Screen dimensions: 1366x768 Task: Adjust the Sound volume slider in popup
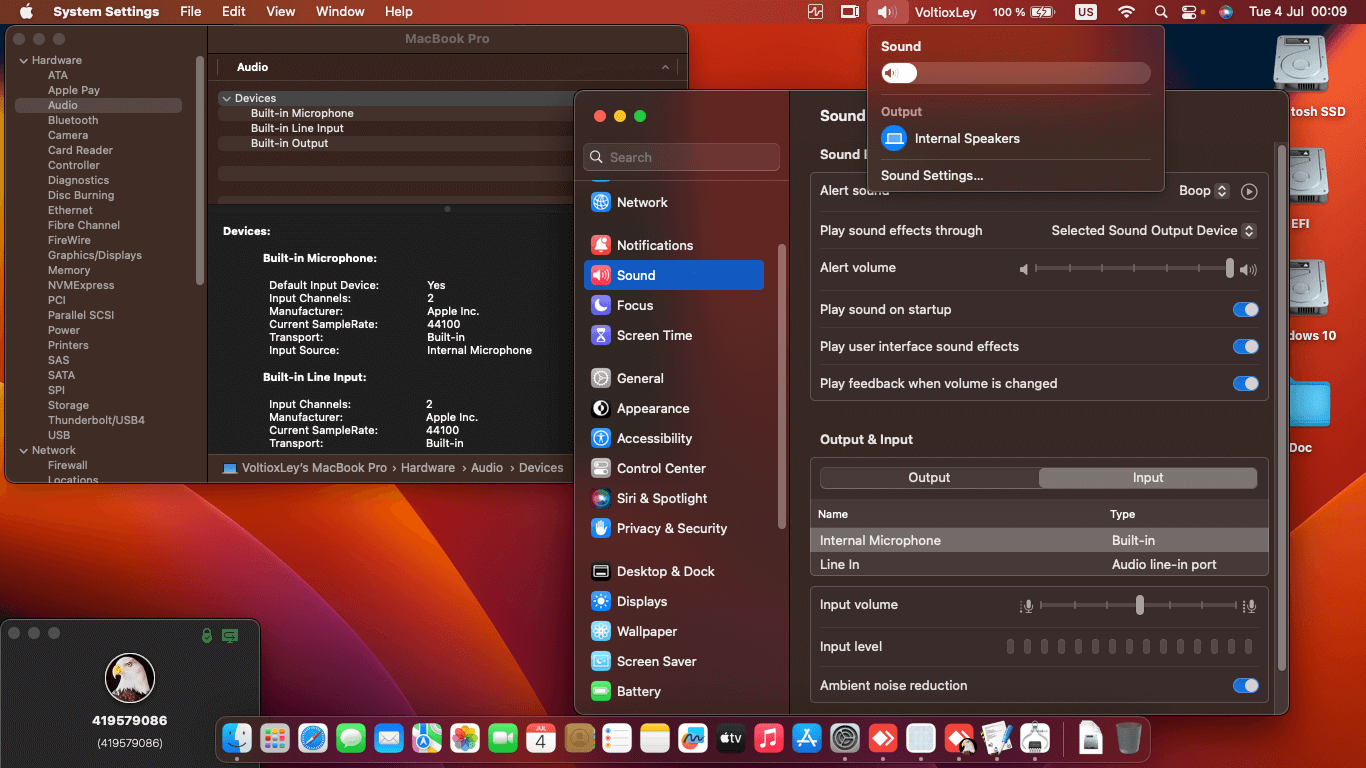coord(1016,73)
